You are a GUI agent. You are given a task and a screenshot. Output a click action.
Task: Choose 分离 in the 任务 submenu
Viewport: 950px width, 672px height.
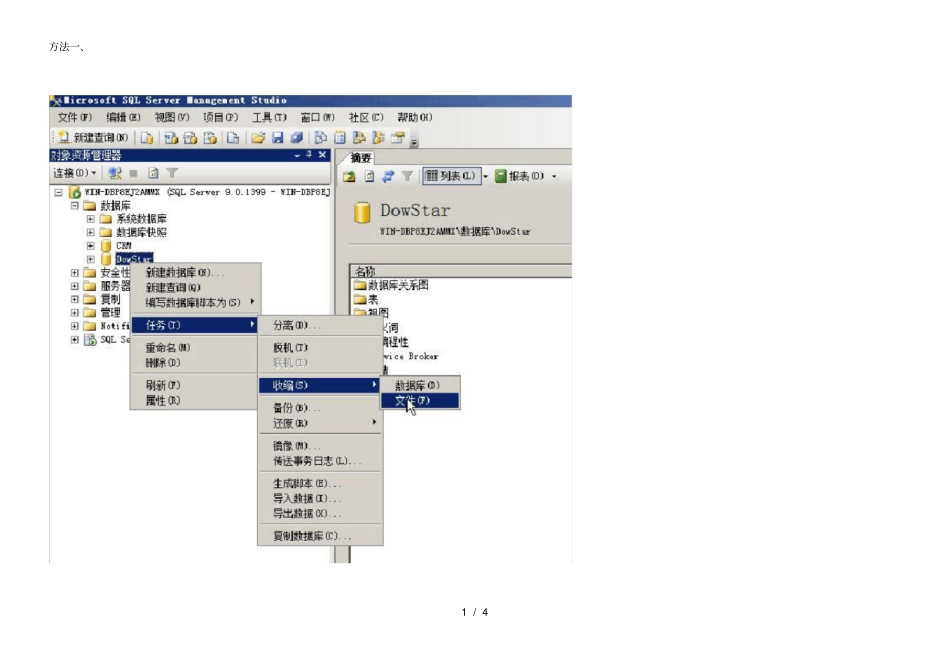point(320,325)
